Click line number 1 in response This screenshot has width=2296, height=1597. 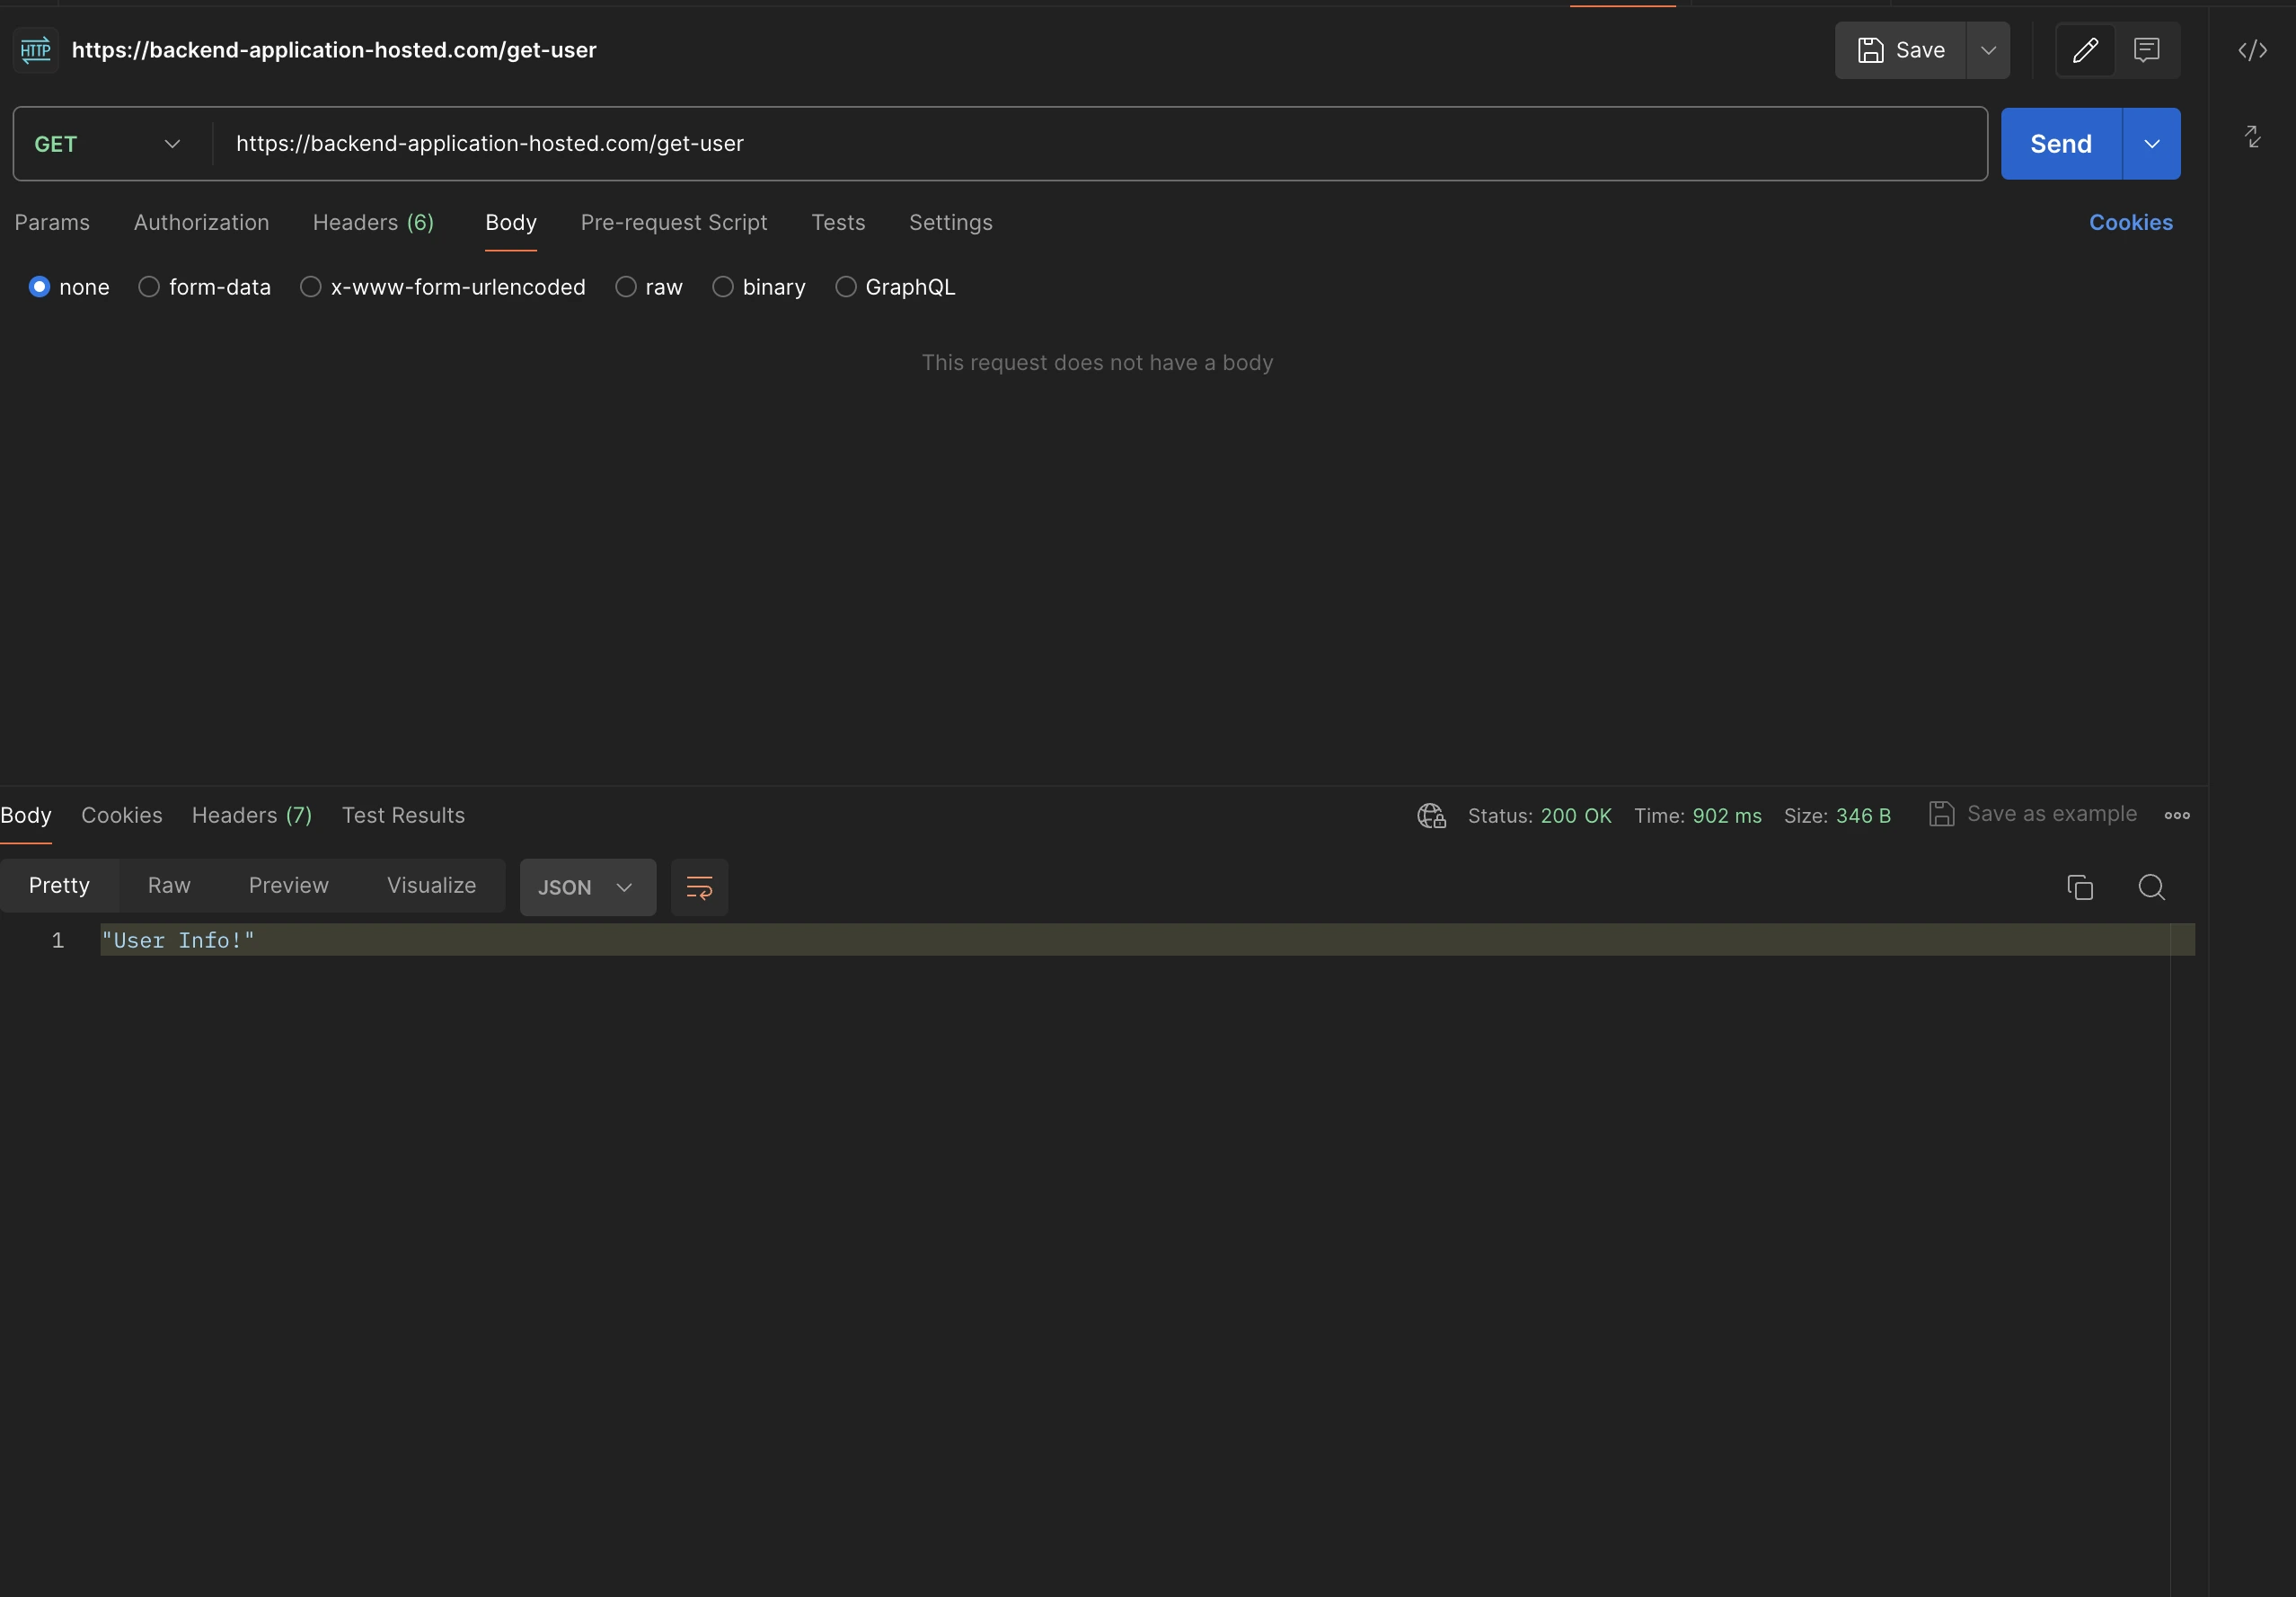58,941
